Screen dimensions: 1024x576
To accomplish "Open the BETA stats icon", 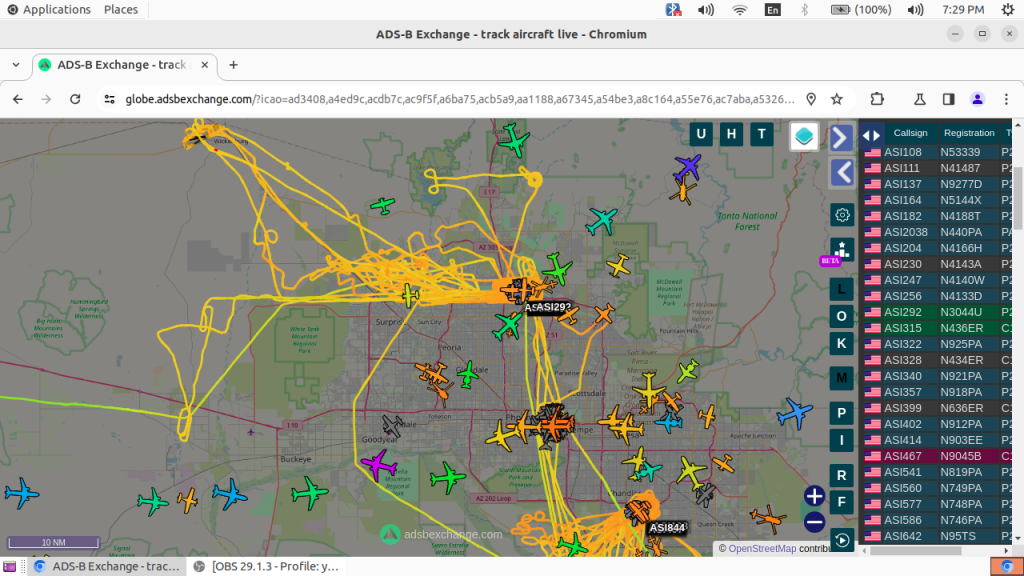I will click(840, 251).
